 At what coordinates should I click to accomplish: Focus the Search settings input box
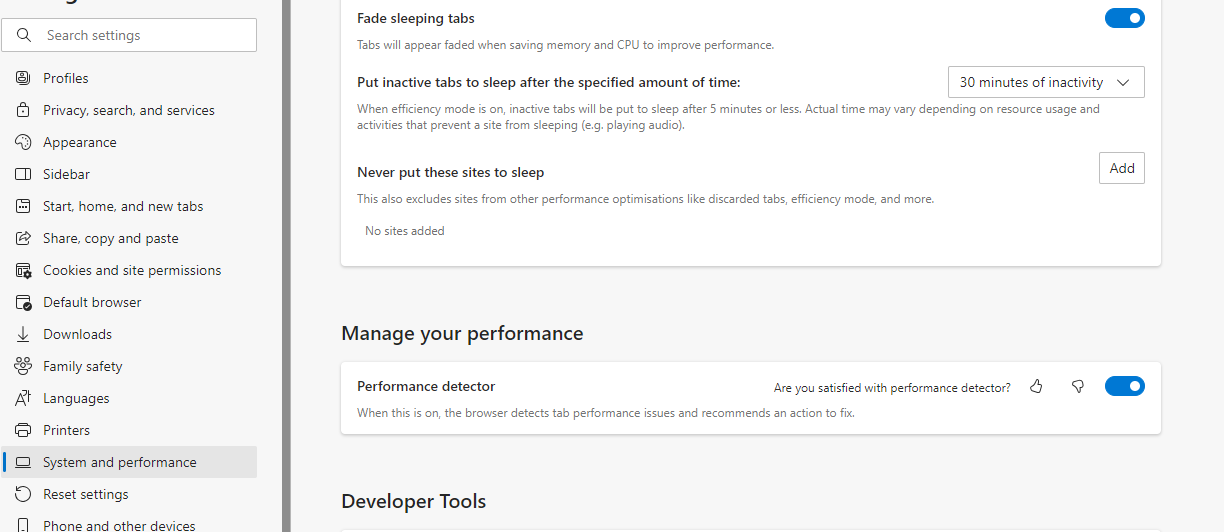(x=130, y=35)
